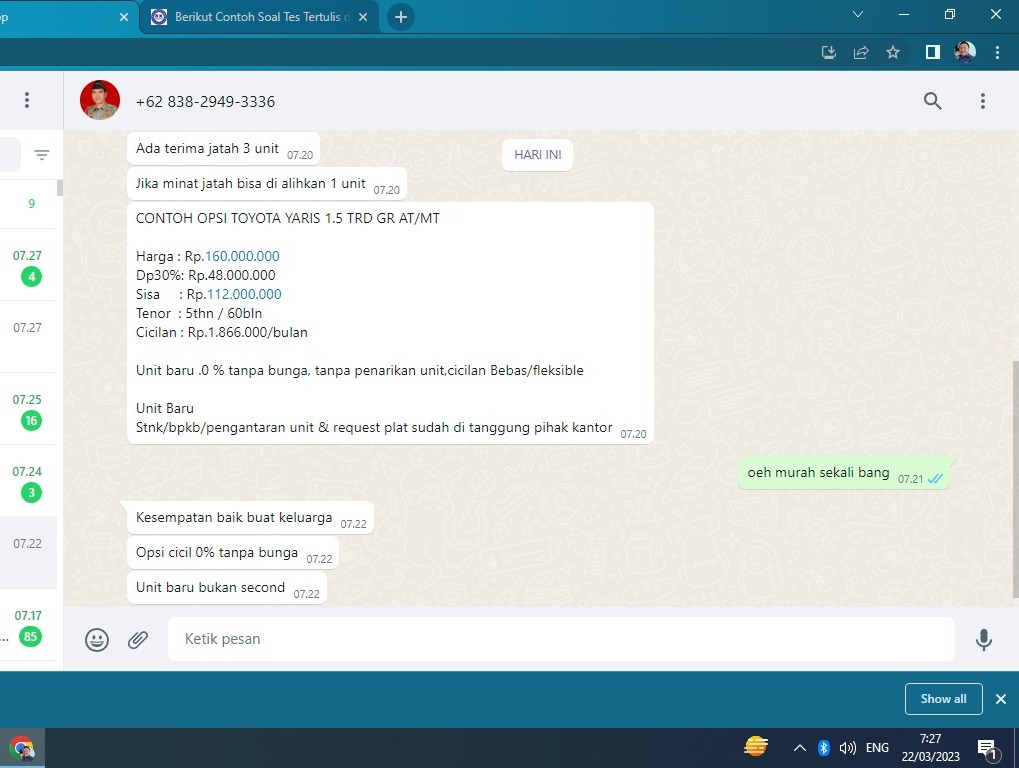Bookmark this tab with the star icon
Image resolution: width=1019 pixels, height=768 pixels.
[893, 53]
